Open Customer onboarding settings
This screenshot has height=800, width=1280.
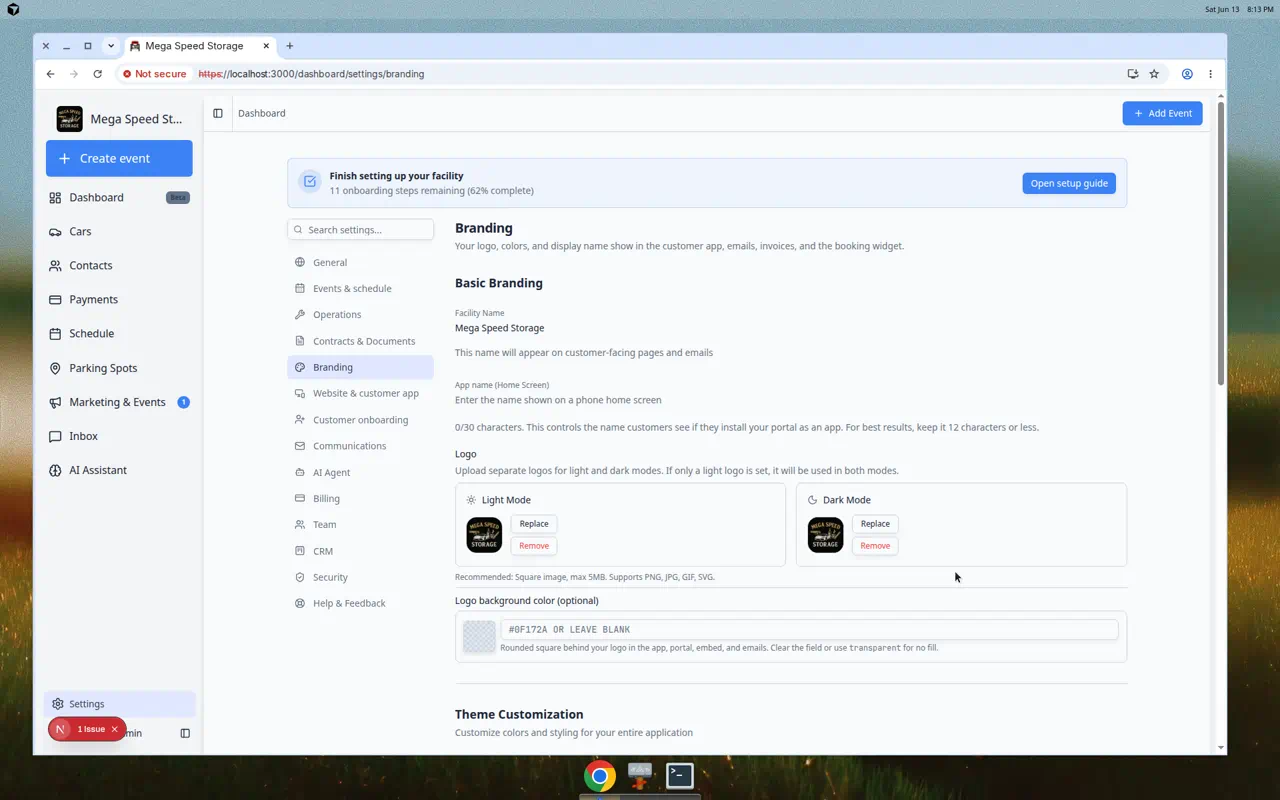coord(360,420)
